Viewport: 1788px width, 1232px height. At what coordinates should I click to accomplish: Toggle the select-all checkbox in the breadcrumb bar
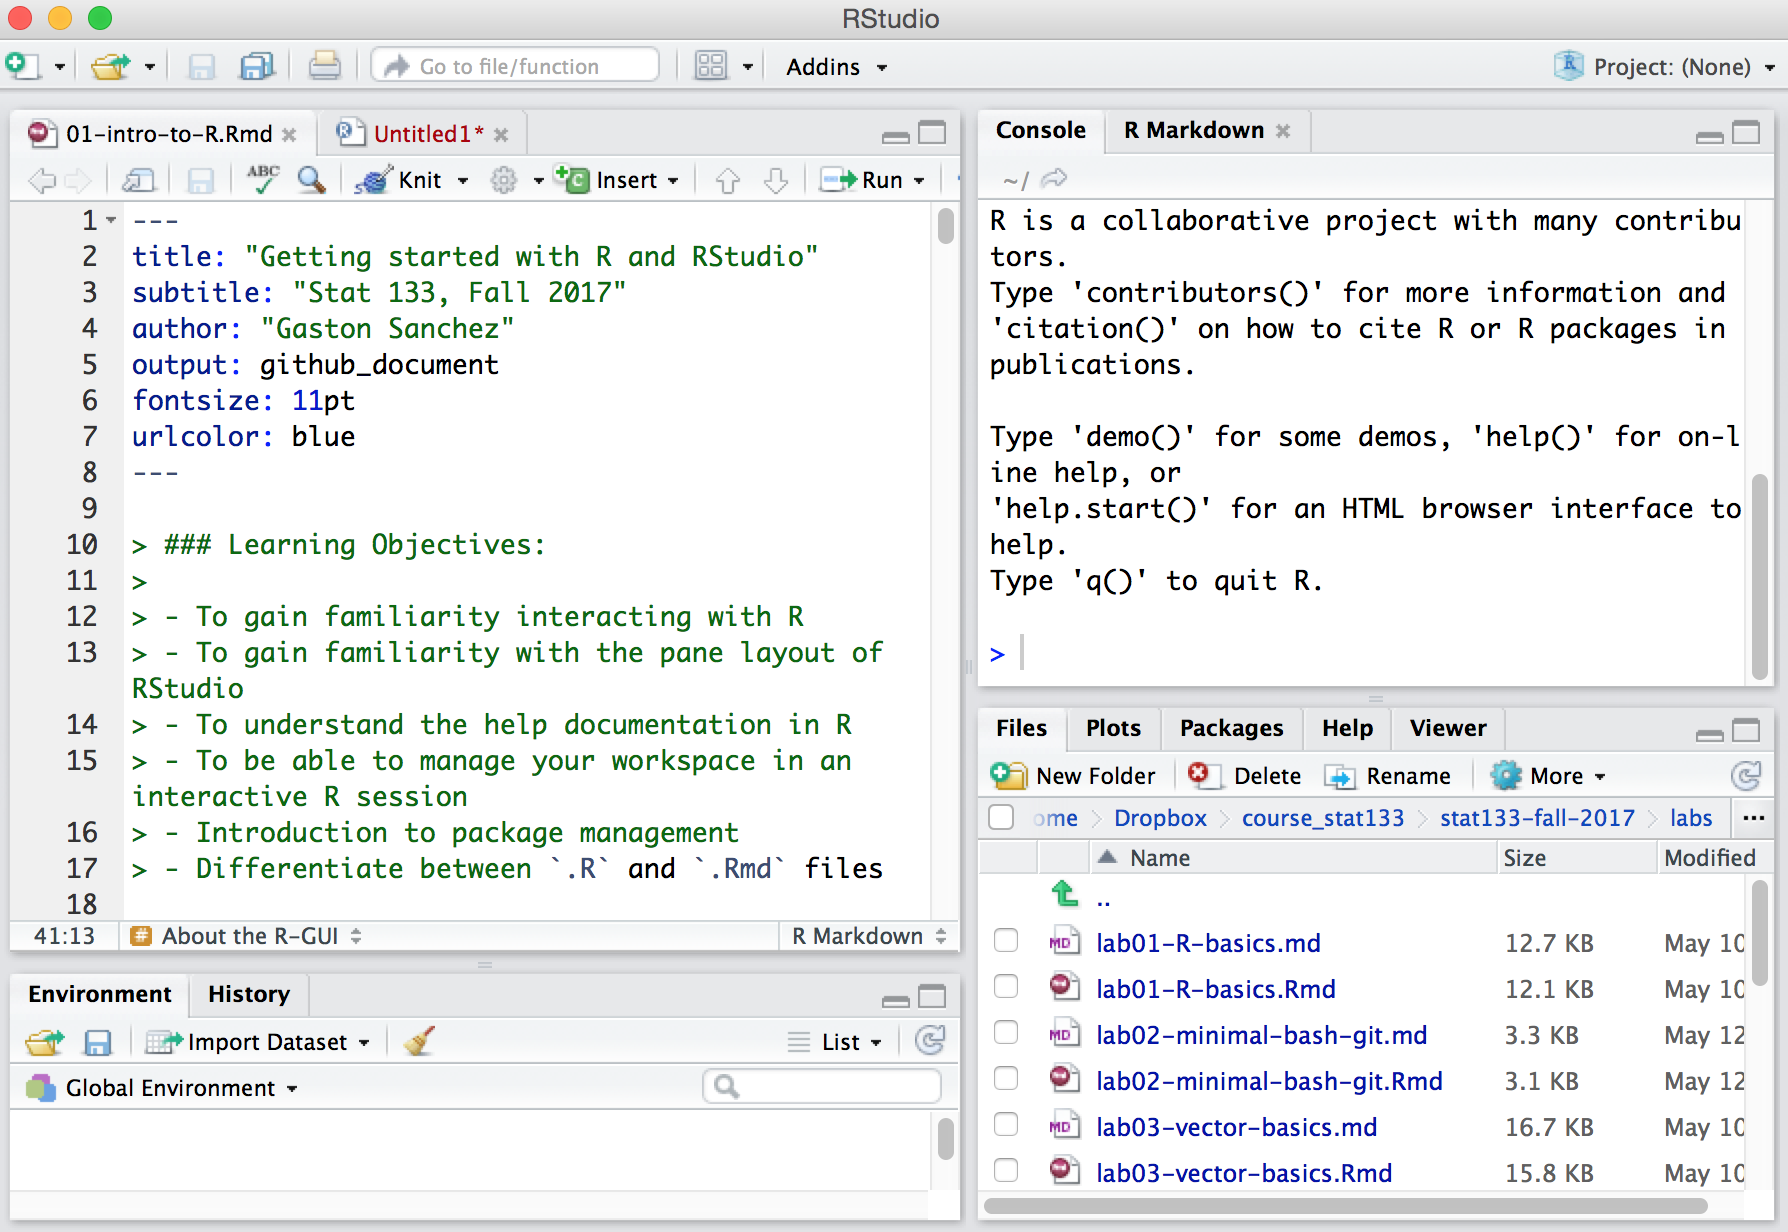tap(1001, 818)
